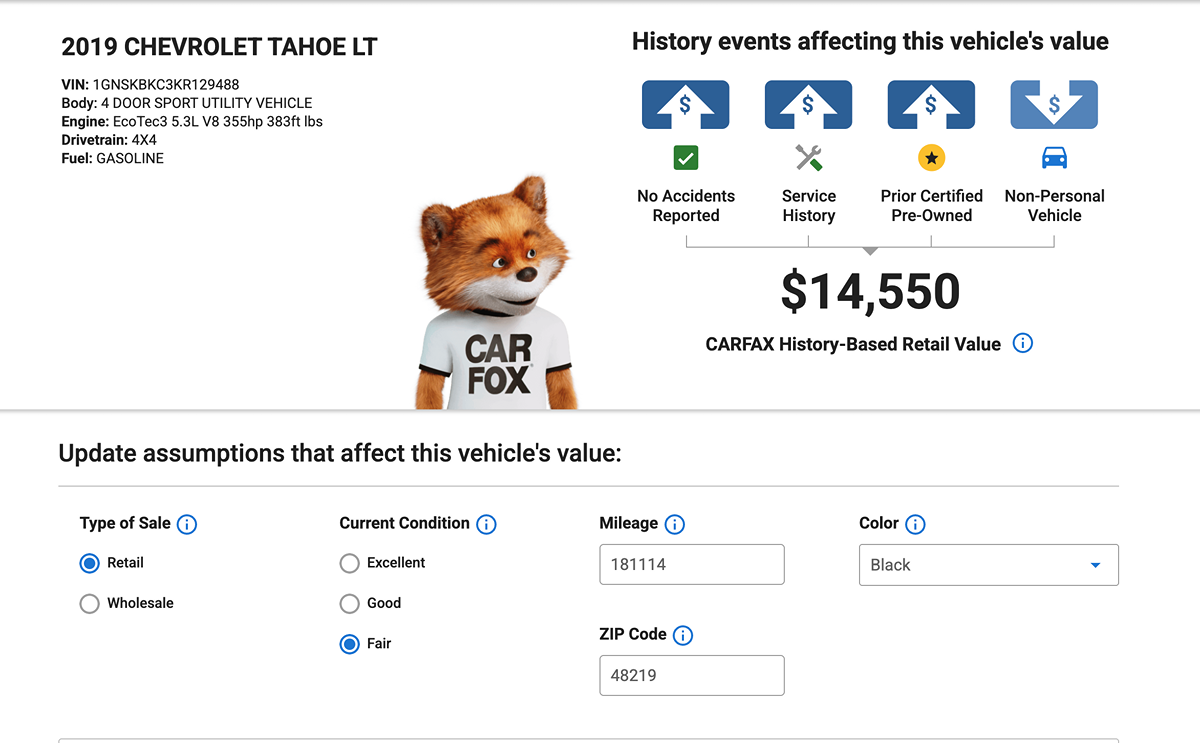1200x743 pixels.
Task: Show info tooltip for Type of Sale
Action: pos(187,524)
